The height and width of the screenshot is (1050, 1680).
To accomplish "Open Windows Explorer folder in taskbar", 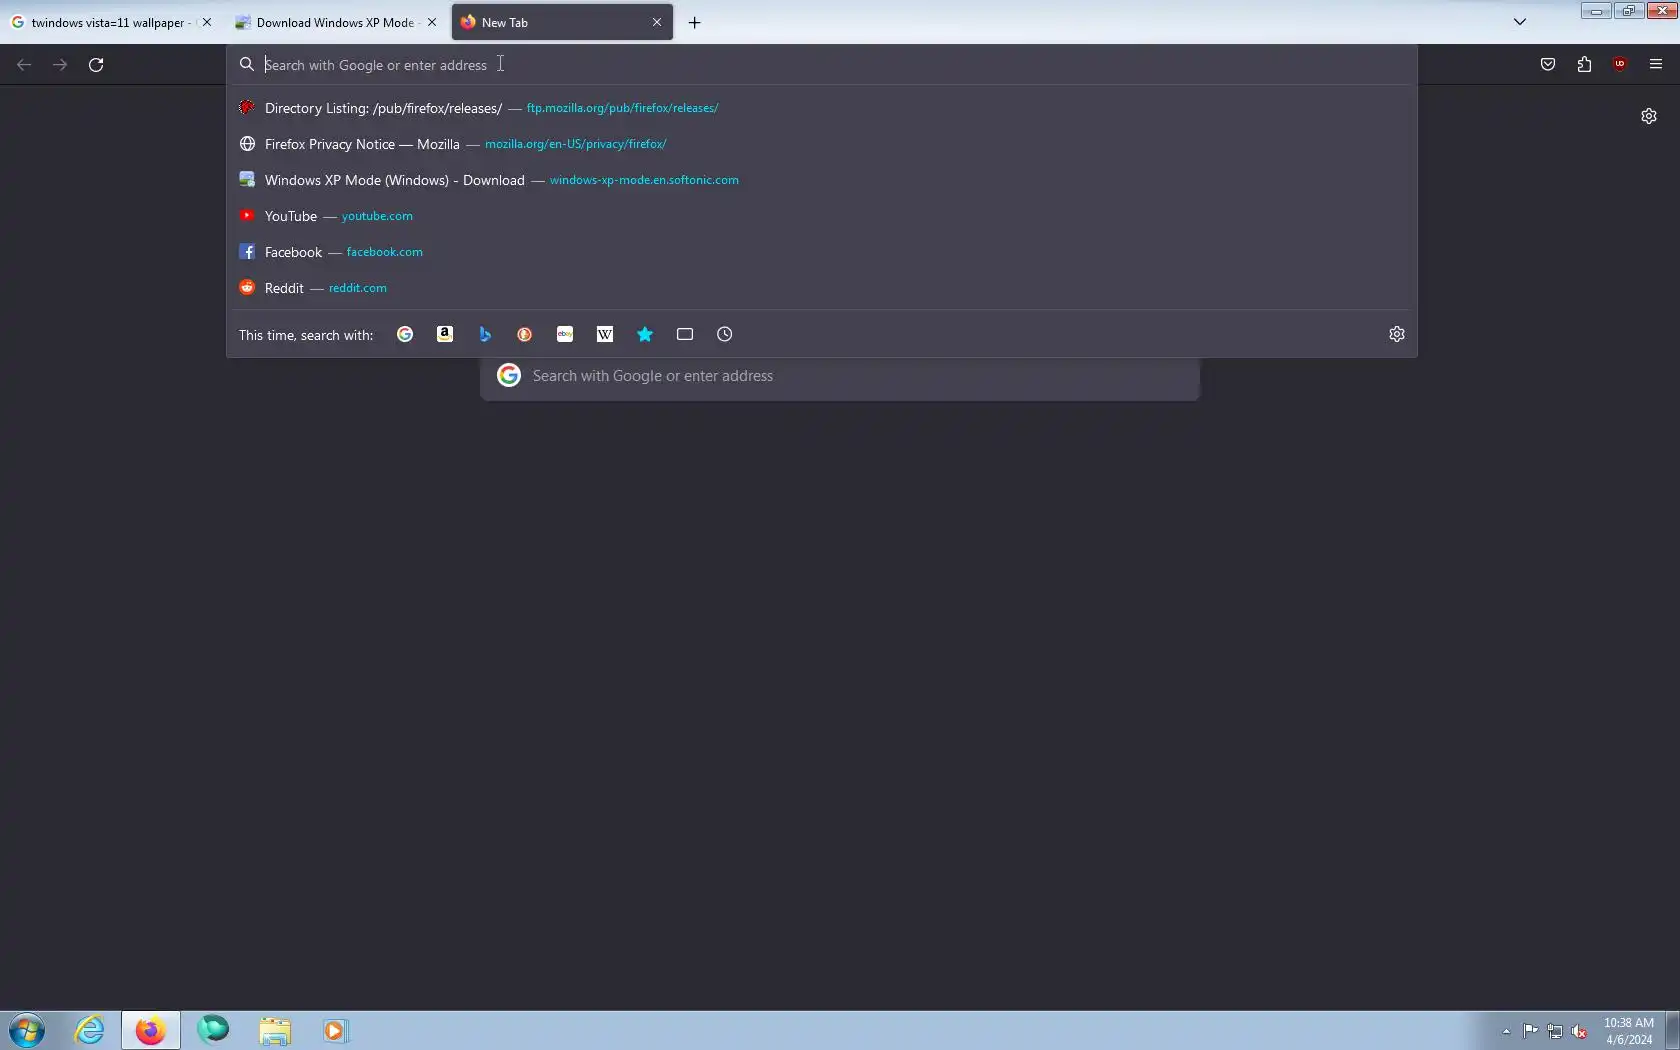I will click(x=275, y=1030).
